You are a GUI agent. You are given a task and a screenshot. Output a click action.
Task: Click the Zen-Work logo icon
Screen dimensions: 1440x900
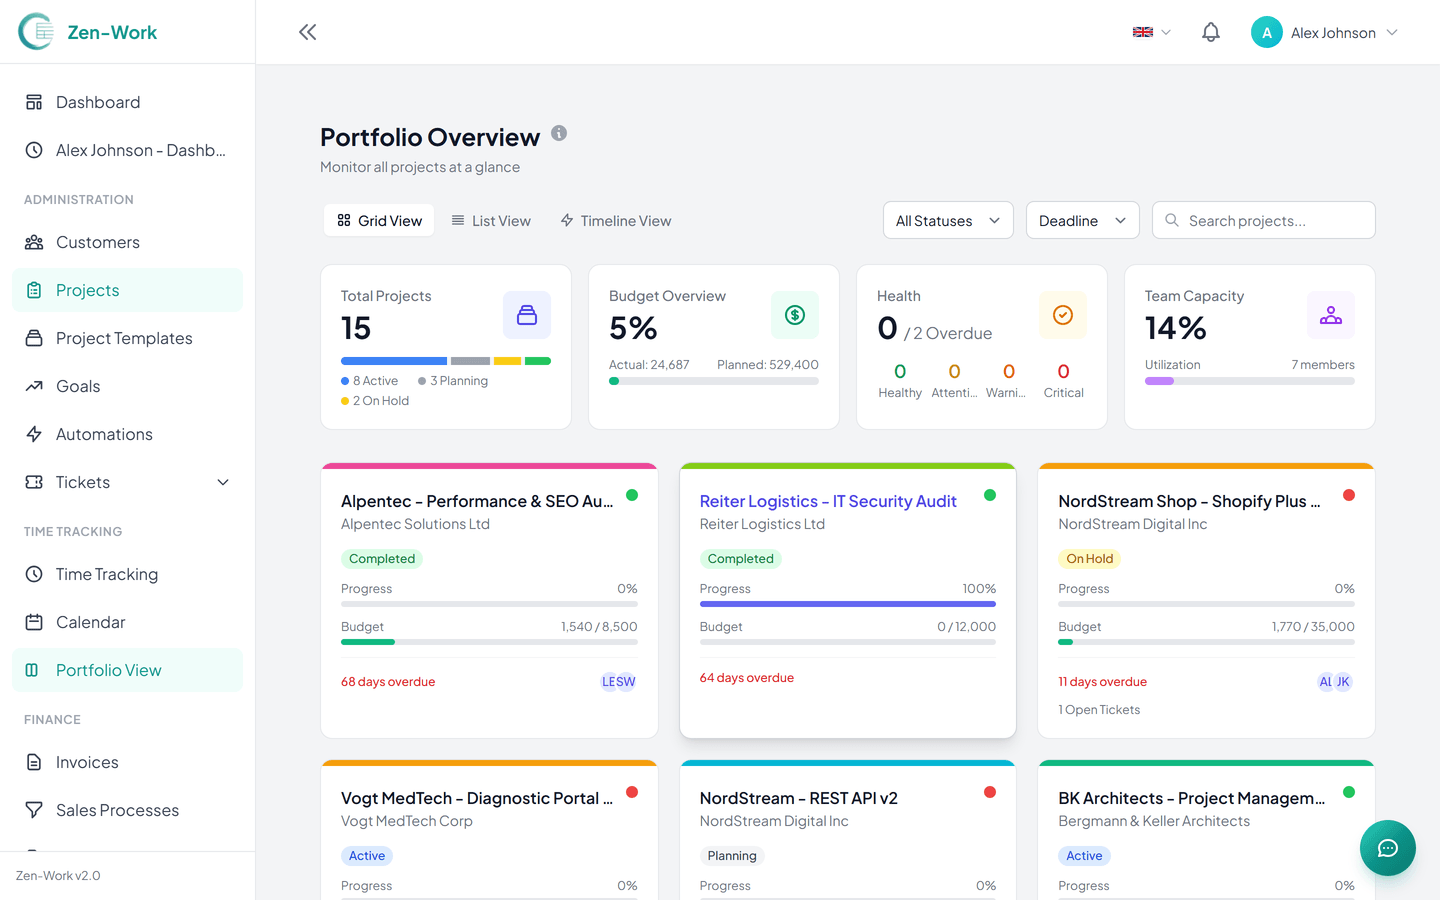(x=36, y=32)
